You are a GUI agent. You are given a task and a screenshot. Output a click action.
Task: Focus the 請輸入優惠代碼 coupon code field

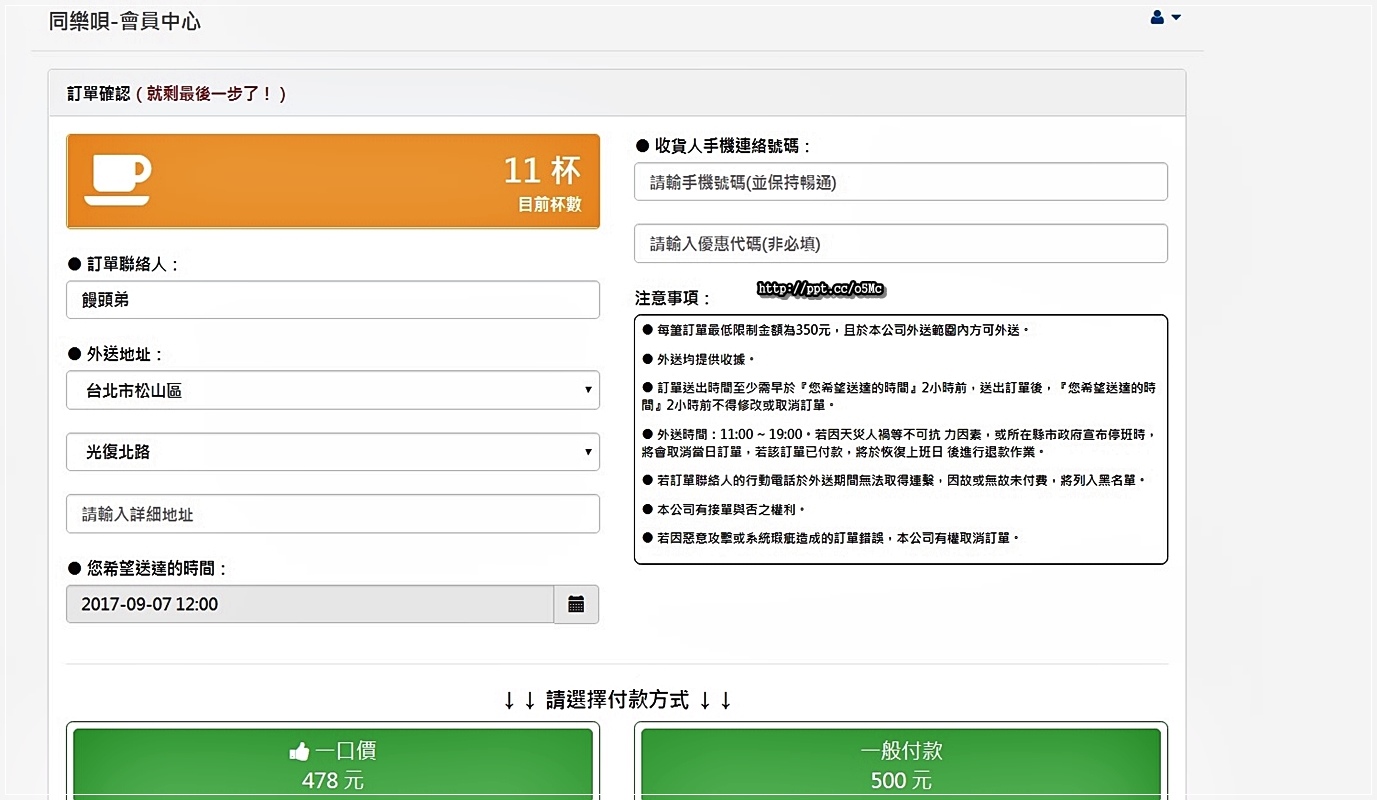click(900, 244)
